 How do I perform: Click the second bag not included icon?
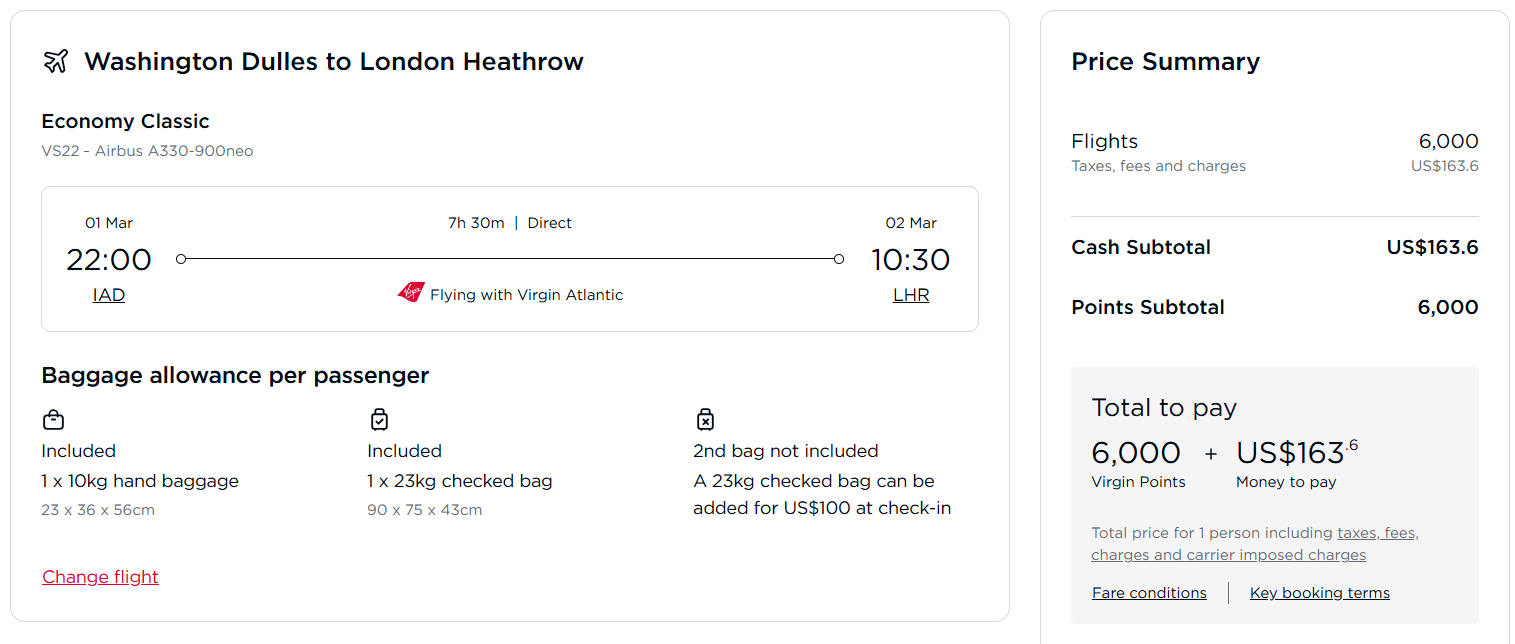(705, 419)
